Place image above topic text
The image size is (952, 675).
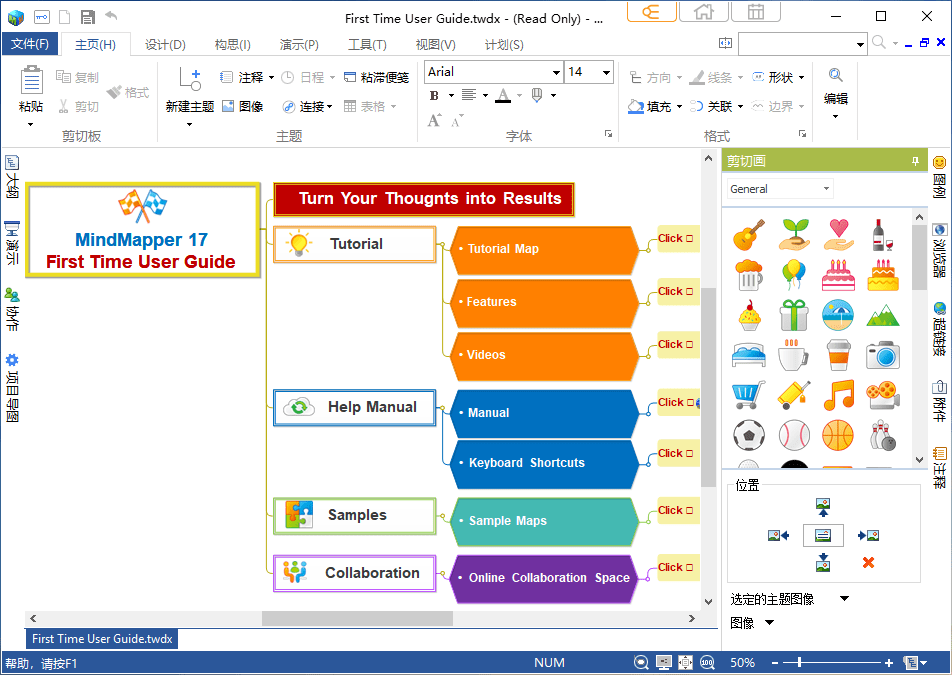(x=823, y=507)
